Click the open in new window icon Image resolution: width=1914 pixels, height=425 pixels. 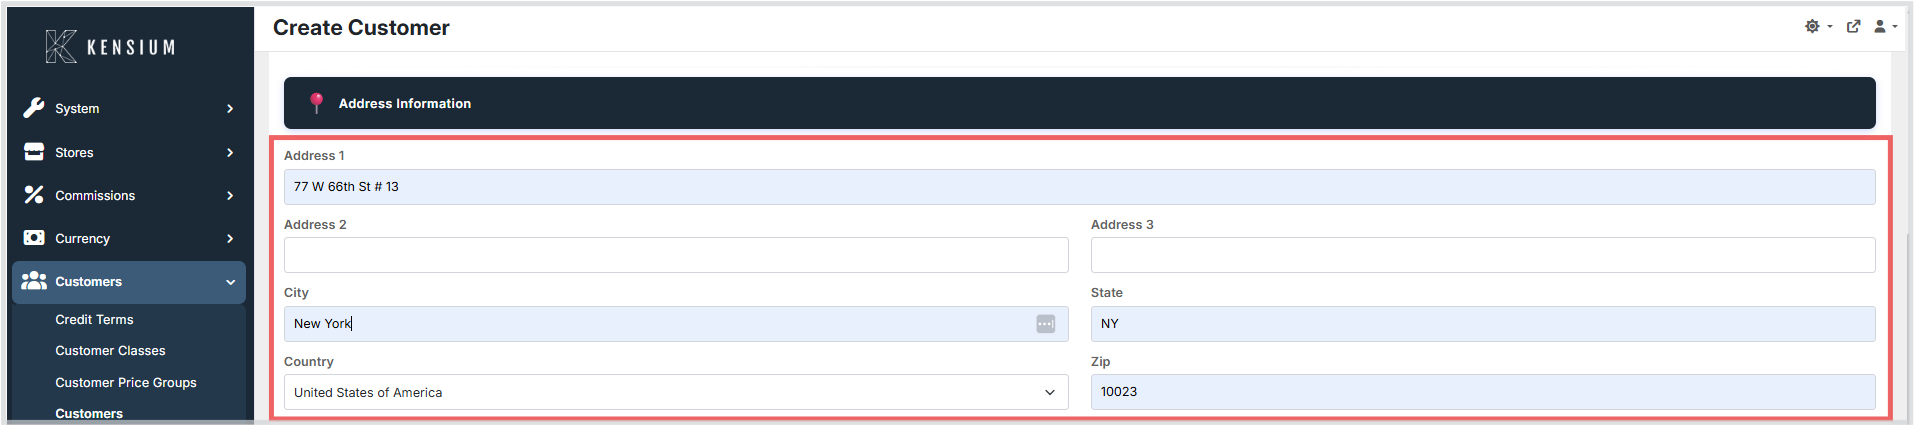point(1853,27)
